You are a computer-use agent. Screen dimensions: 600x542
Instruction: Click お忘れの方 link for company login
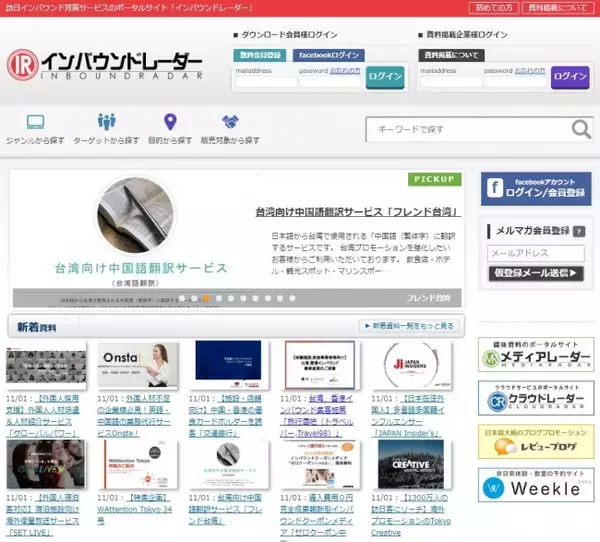pos(530,71)
